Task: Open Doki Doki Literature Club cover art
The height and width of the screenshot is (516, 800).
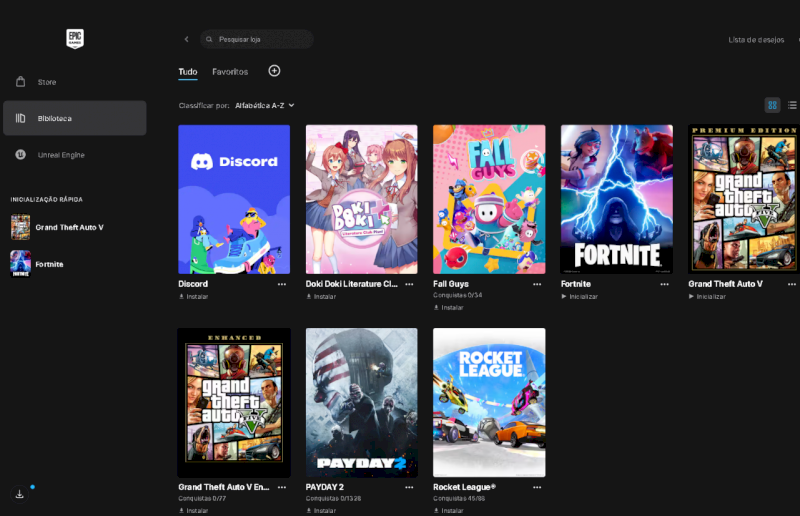Action: tap(362, 200)
